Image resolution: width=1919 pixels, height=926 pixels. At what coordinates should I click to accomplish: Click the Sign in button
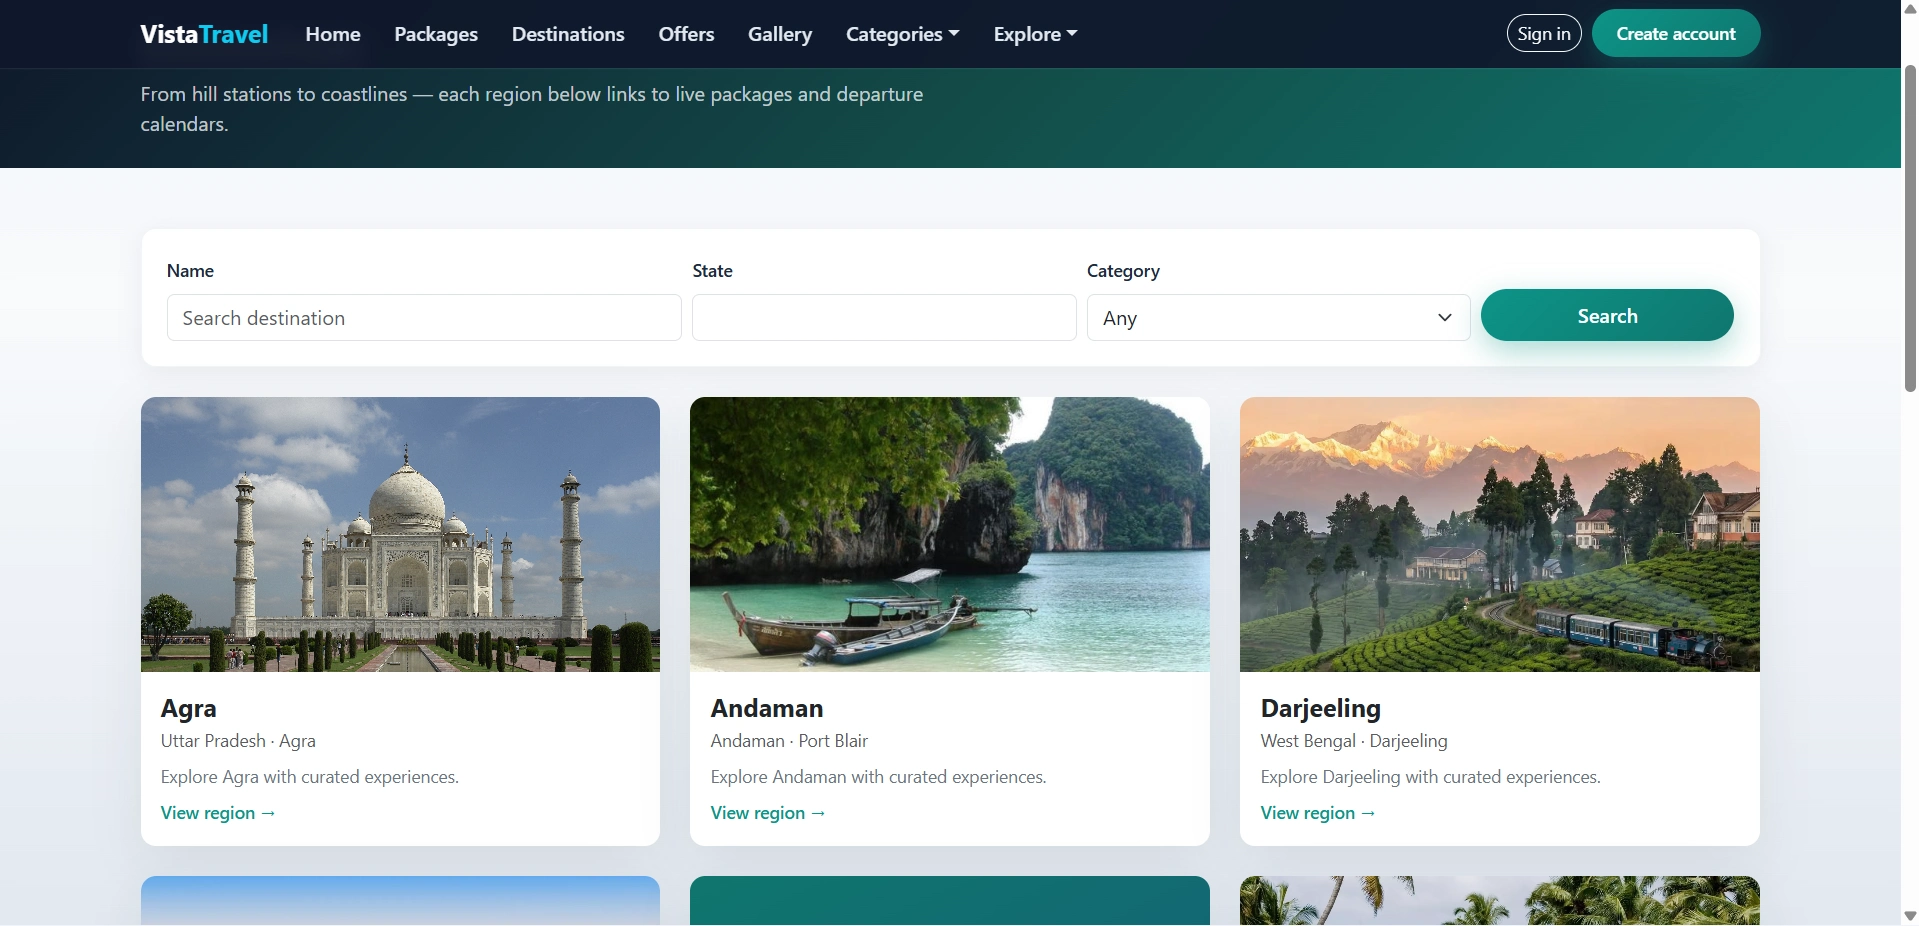tap(1544, 33)
